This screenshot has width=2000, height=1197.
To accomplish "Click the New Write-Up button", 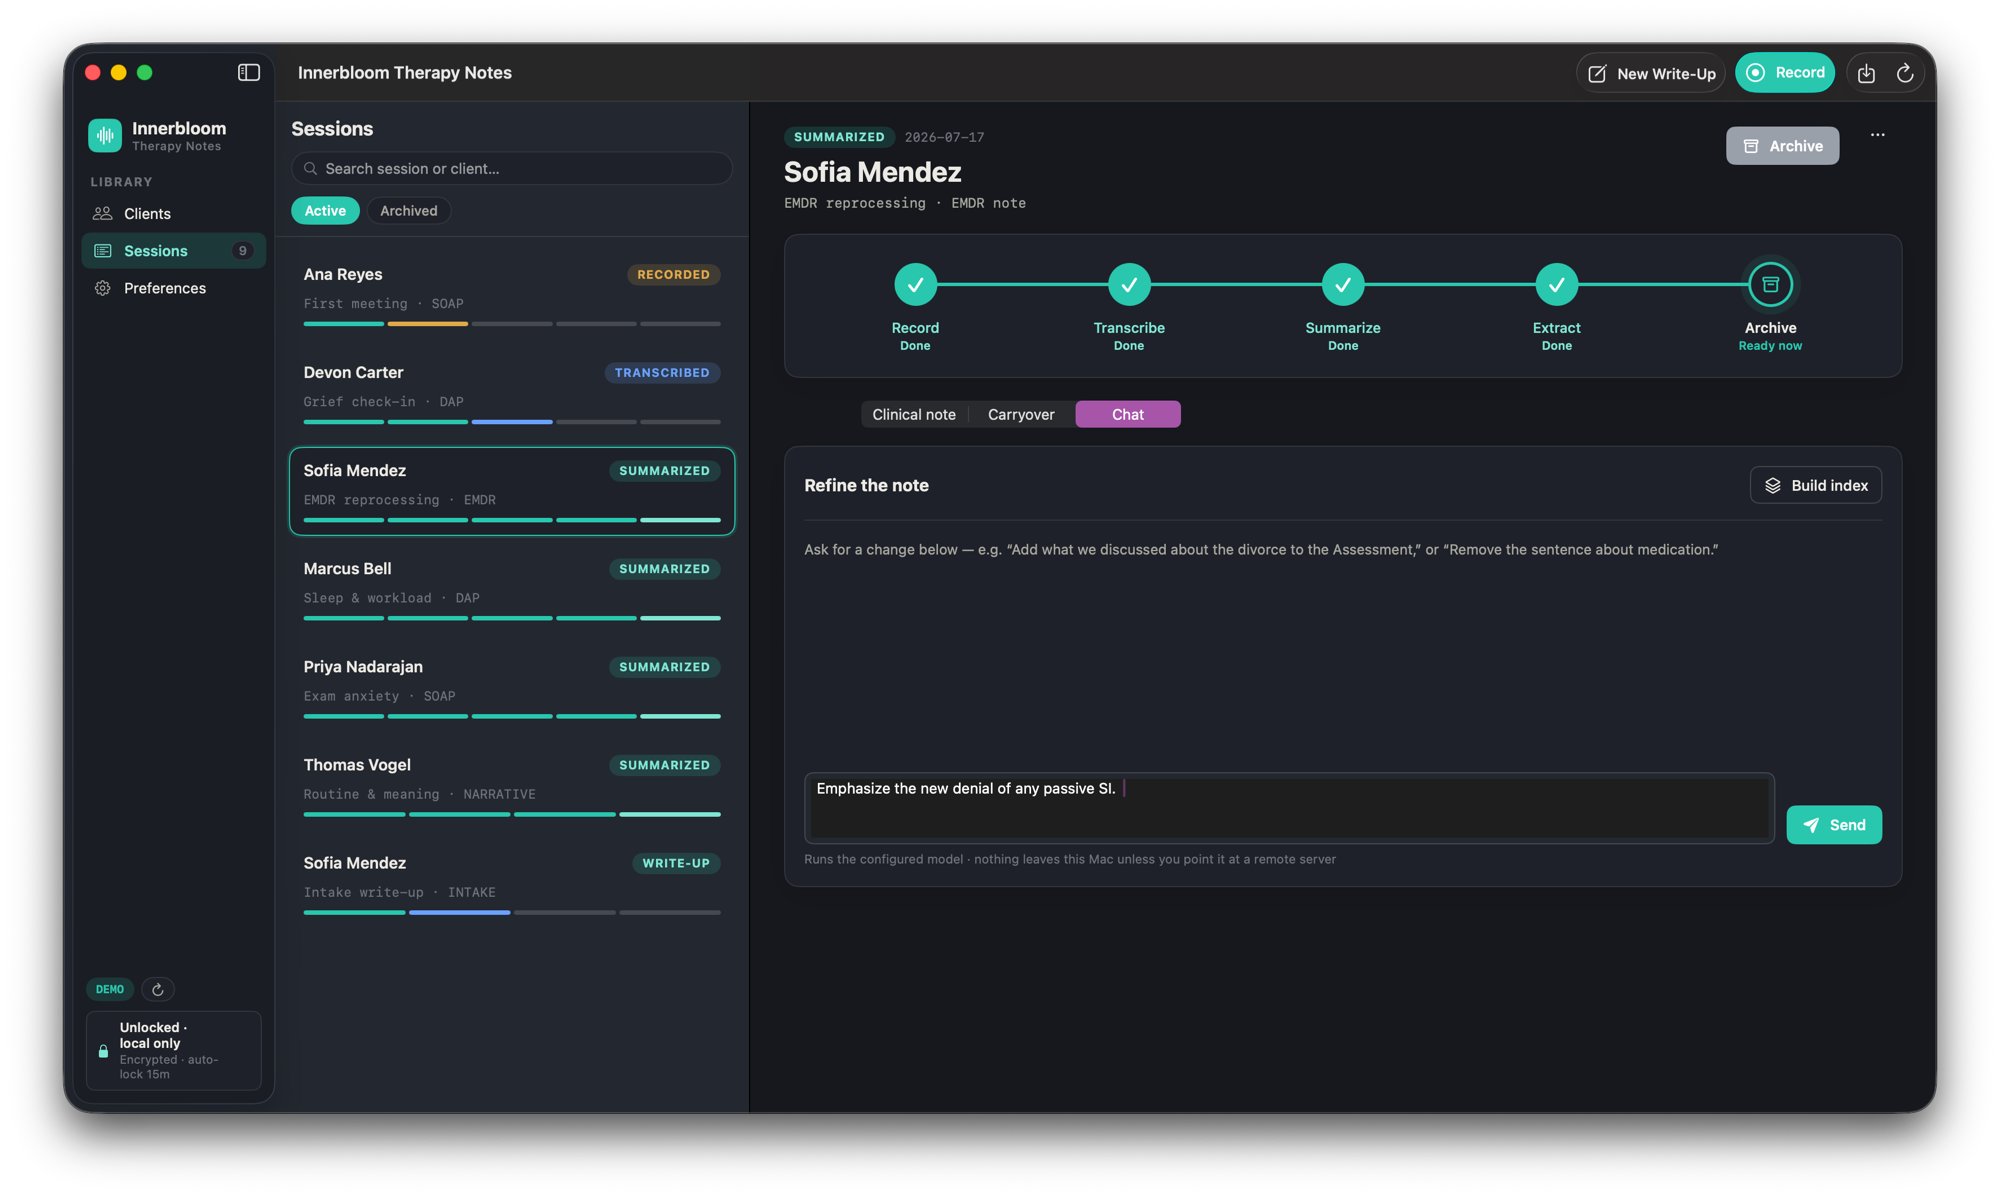I will pos(1651,73).
